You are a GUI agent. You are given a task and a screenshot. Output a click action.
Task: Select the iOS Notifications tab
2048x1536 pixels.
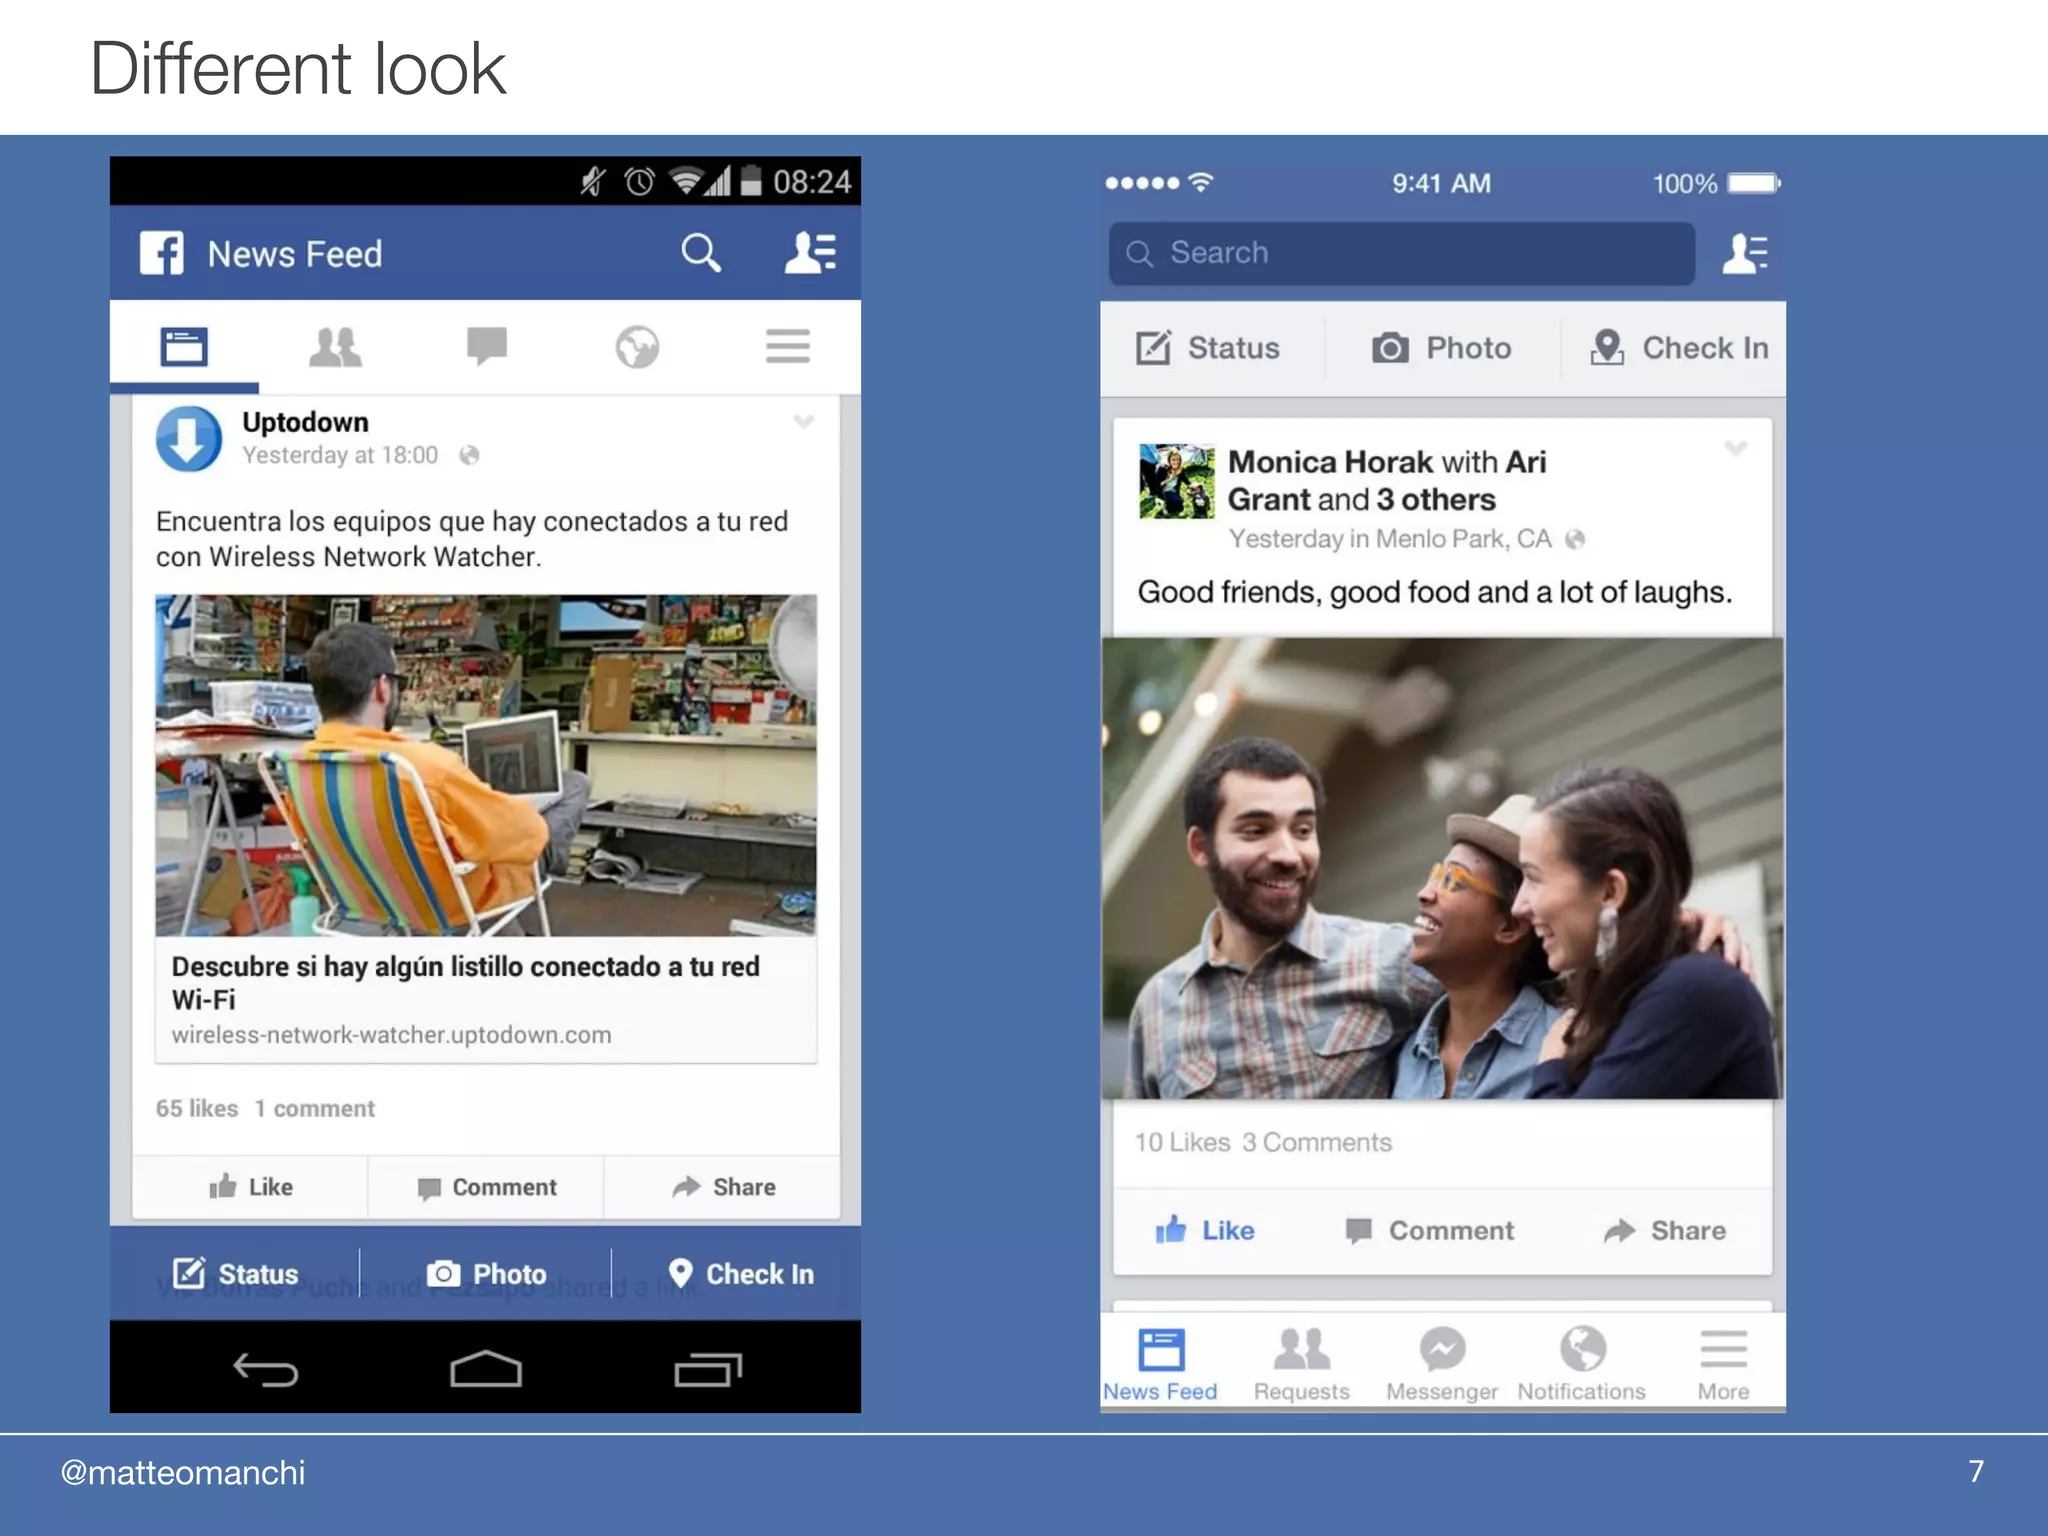tap(1581, 1362)
